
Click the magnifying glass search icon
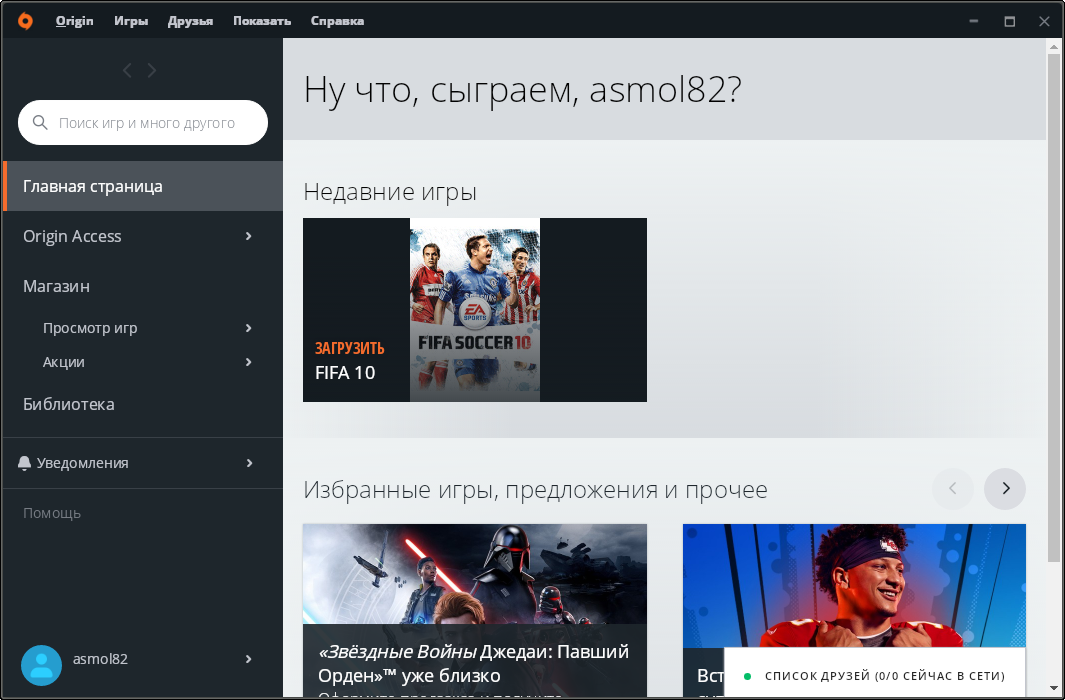40,123
